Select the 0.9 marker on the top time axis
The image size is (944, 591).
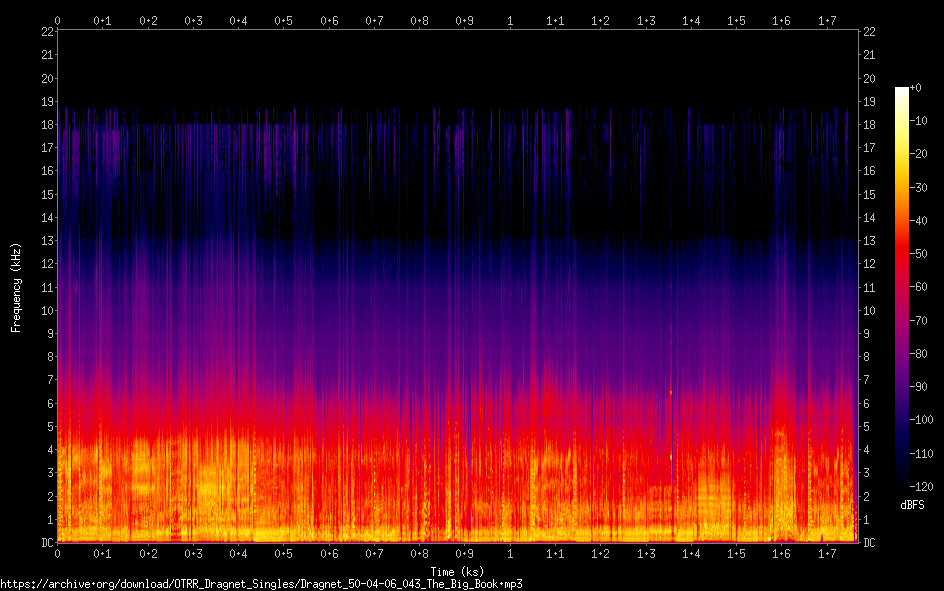465,20
